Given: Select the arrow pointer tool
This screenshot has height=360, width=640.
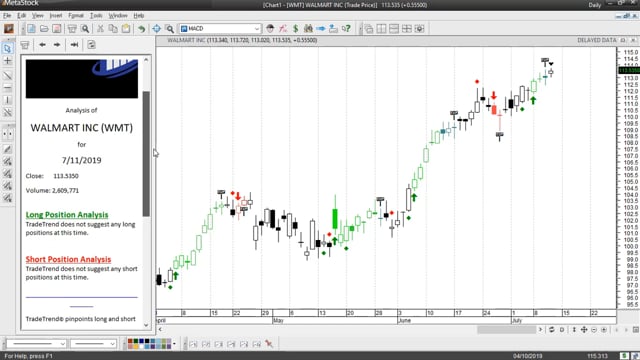Looking at the screenshot, I should pyautogui.click(x=7, y=48).
